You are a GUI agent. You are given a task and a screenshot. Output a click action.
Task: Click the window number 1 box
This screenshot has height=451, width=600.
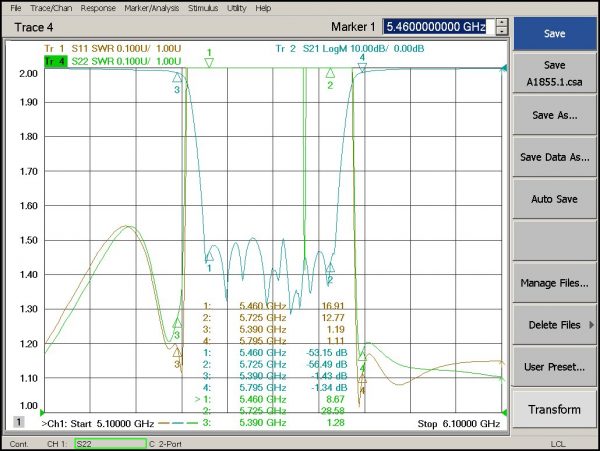click(19, 422)
